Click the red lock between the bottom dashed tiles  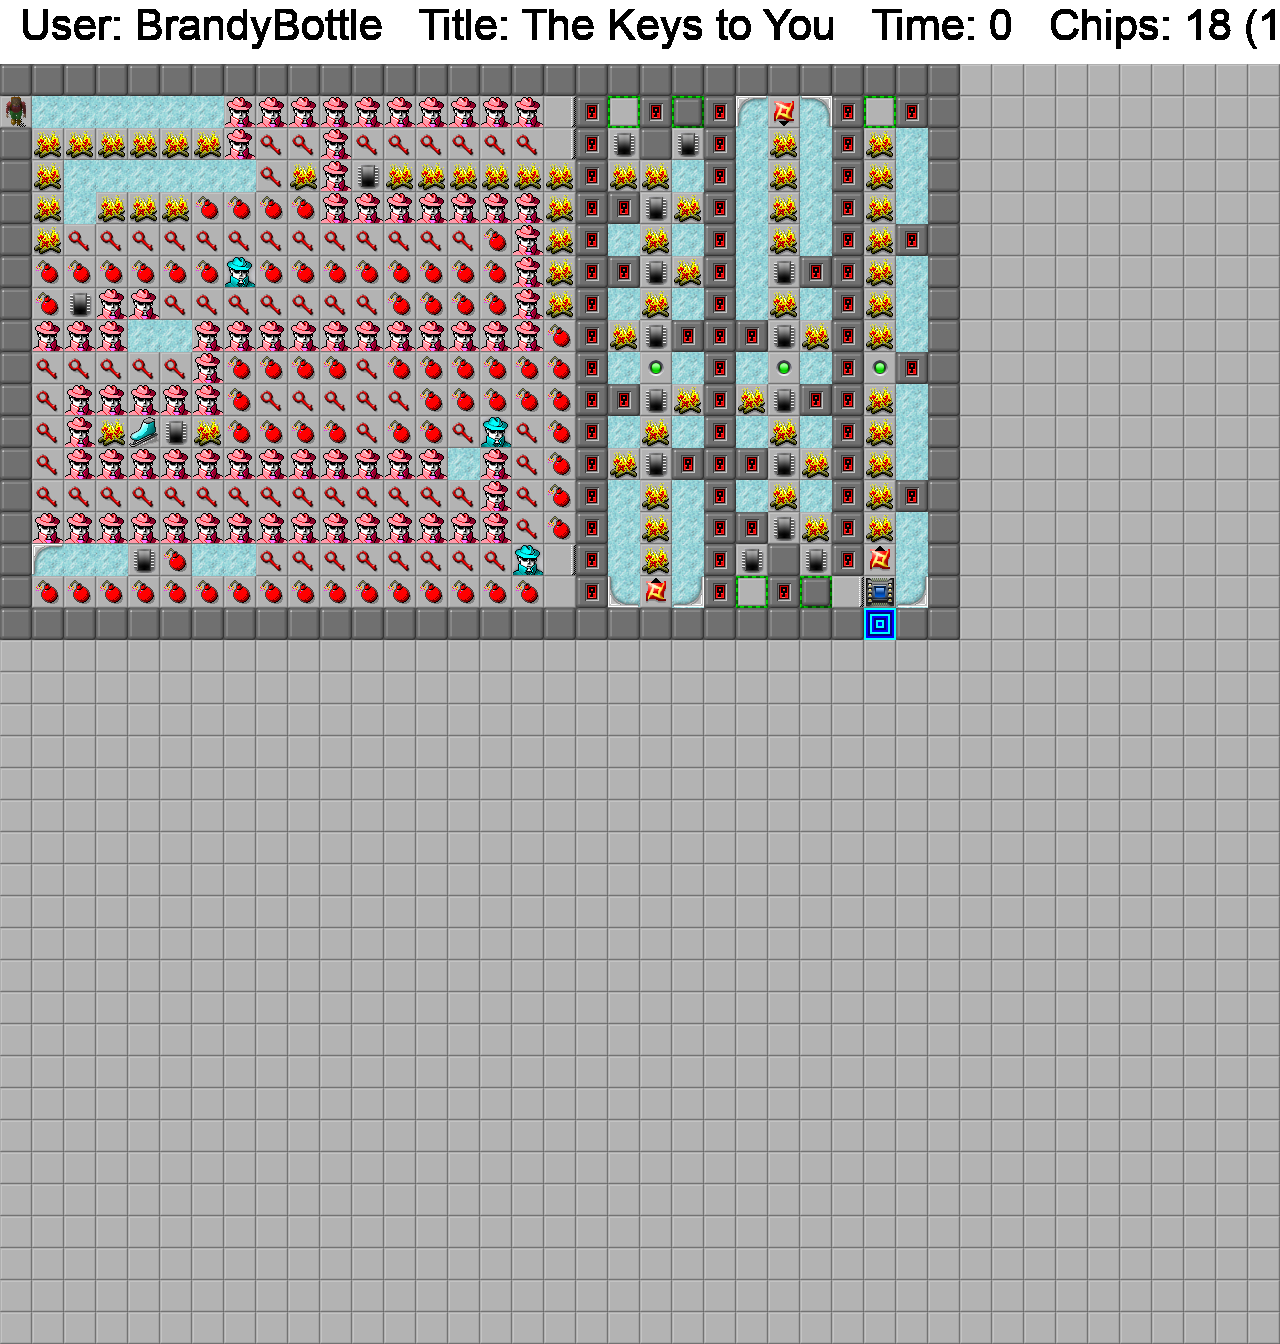pyautogui.click(x=784, y=592)
